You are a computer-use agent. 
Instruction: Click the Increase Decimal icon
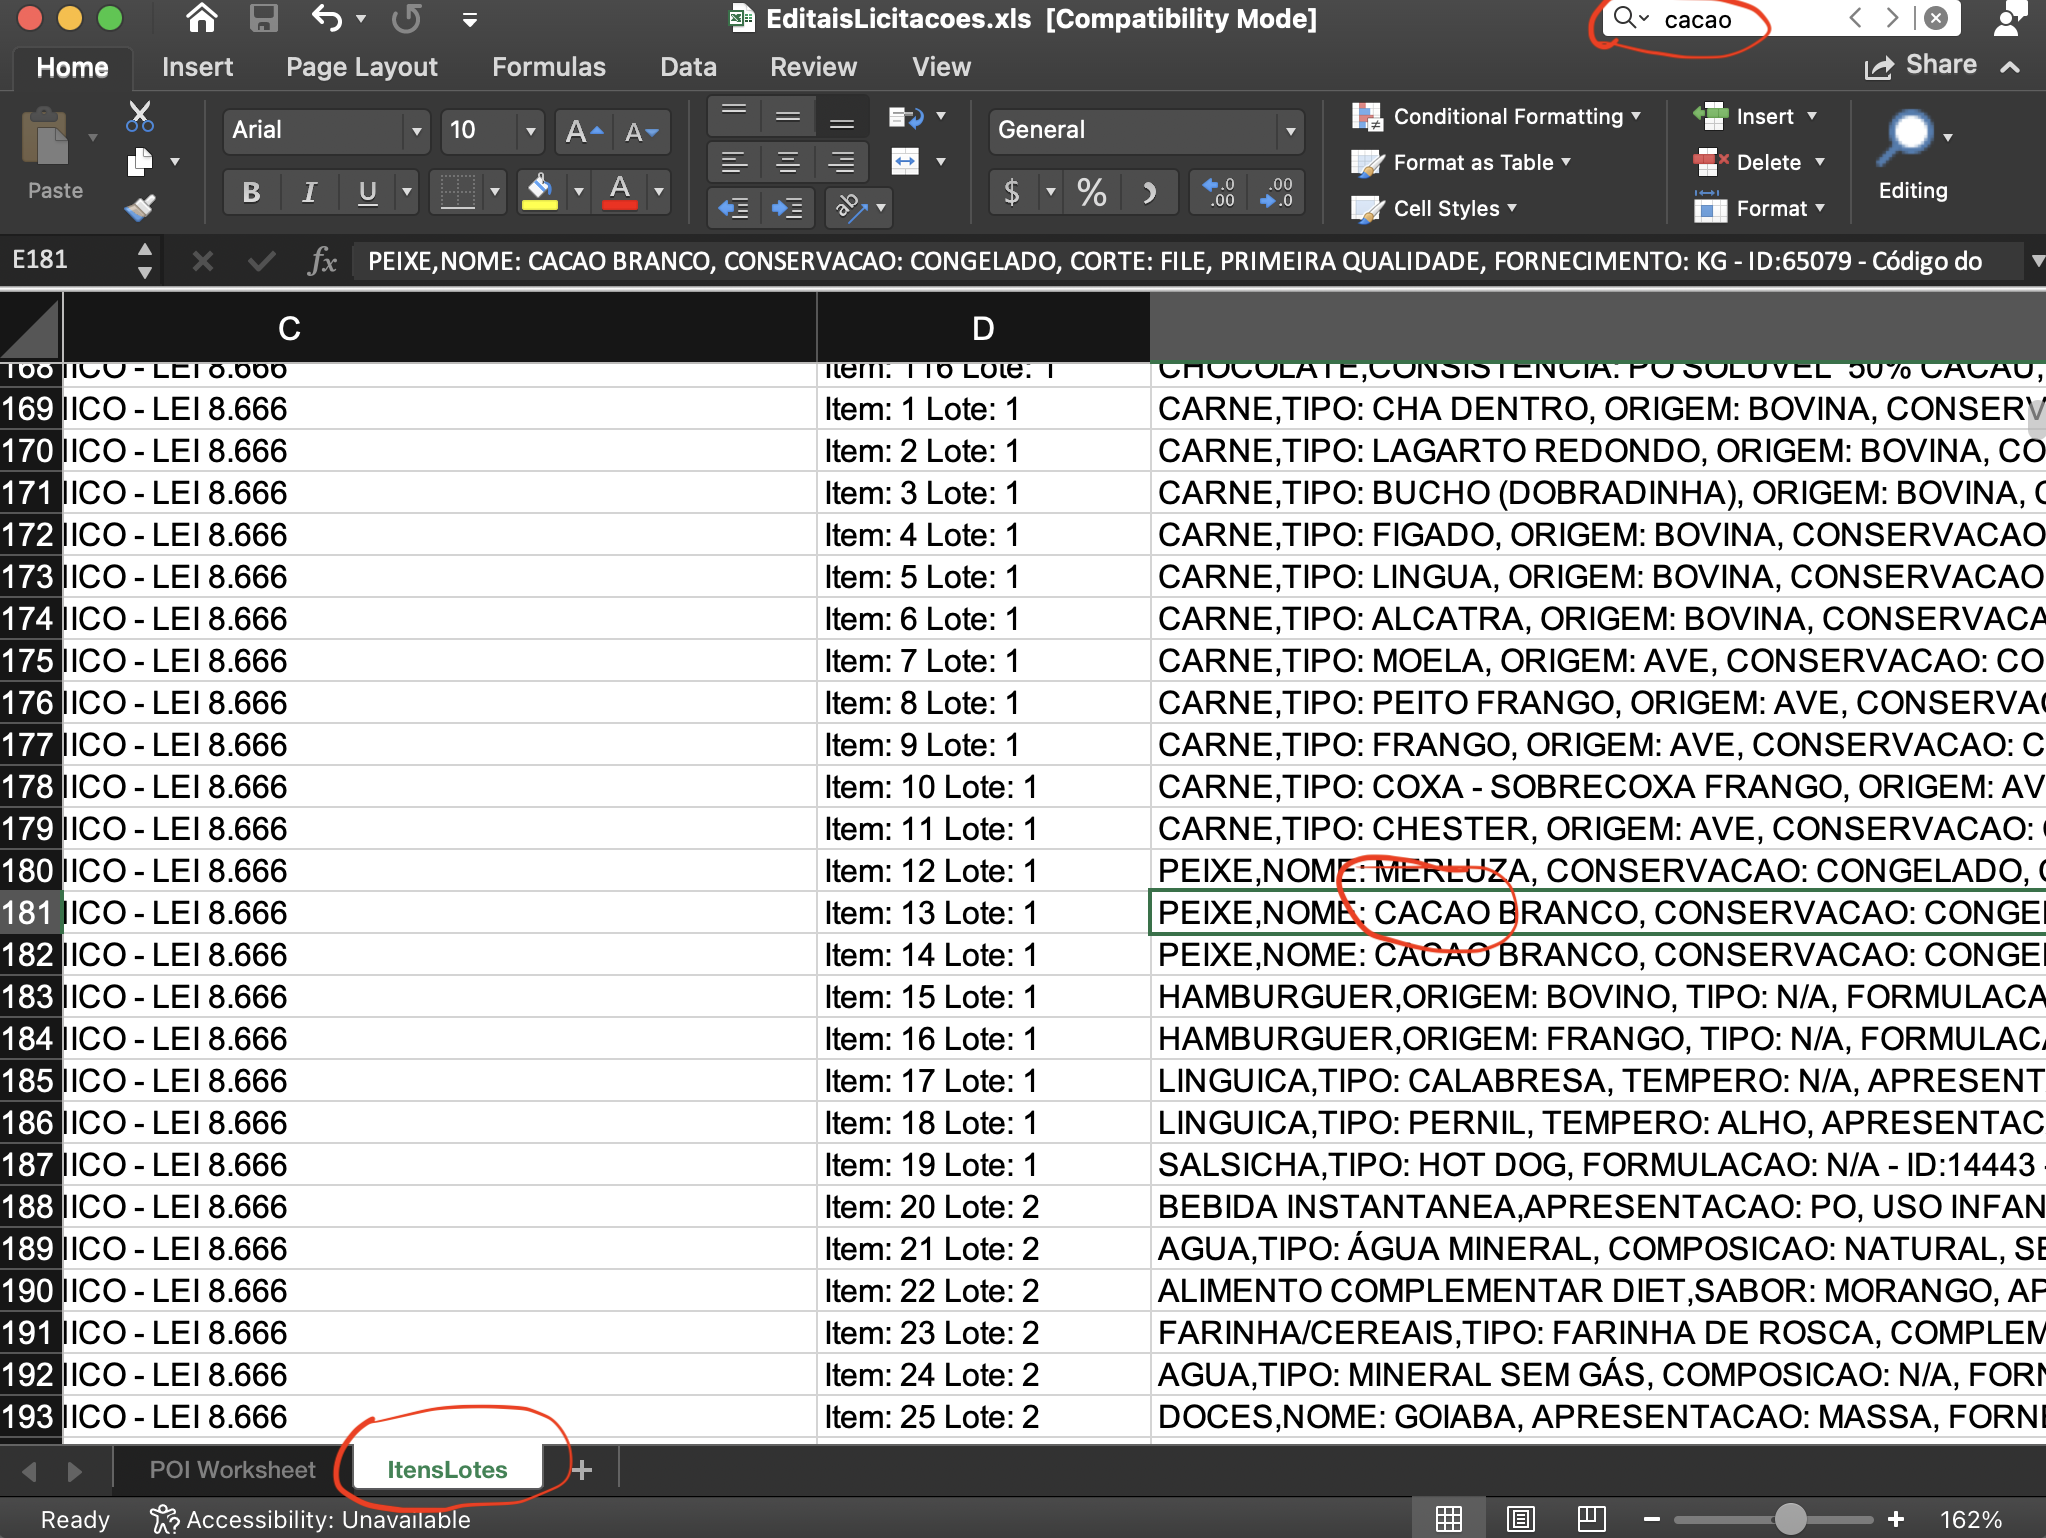(1218, 191)
